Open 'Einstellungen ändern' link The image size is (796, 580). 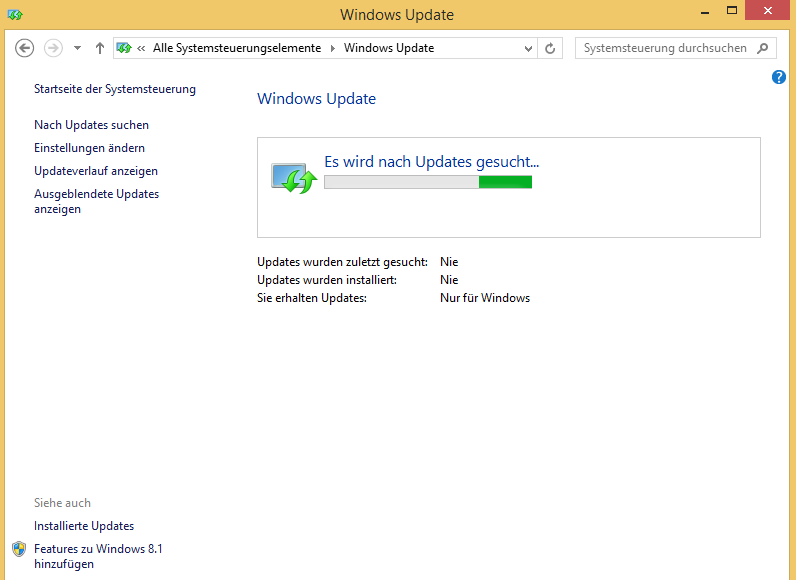(x=89, y=148)
